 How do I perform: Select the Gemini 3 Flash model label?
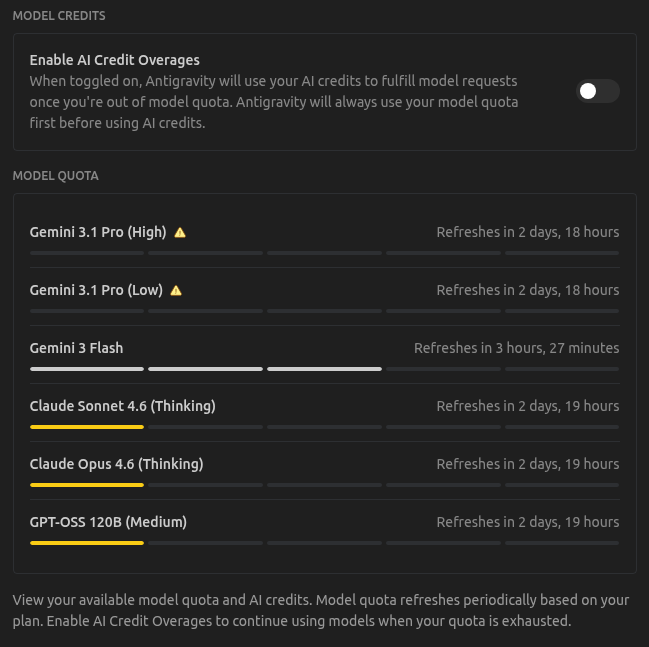(77, 348)
